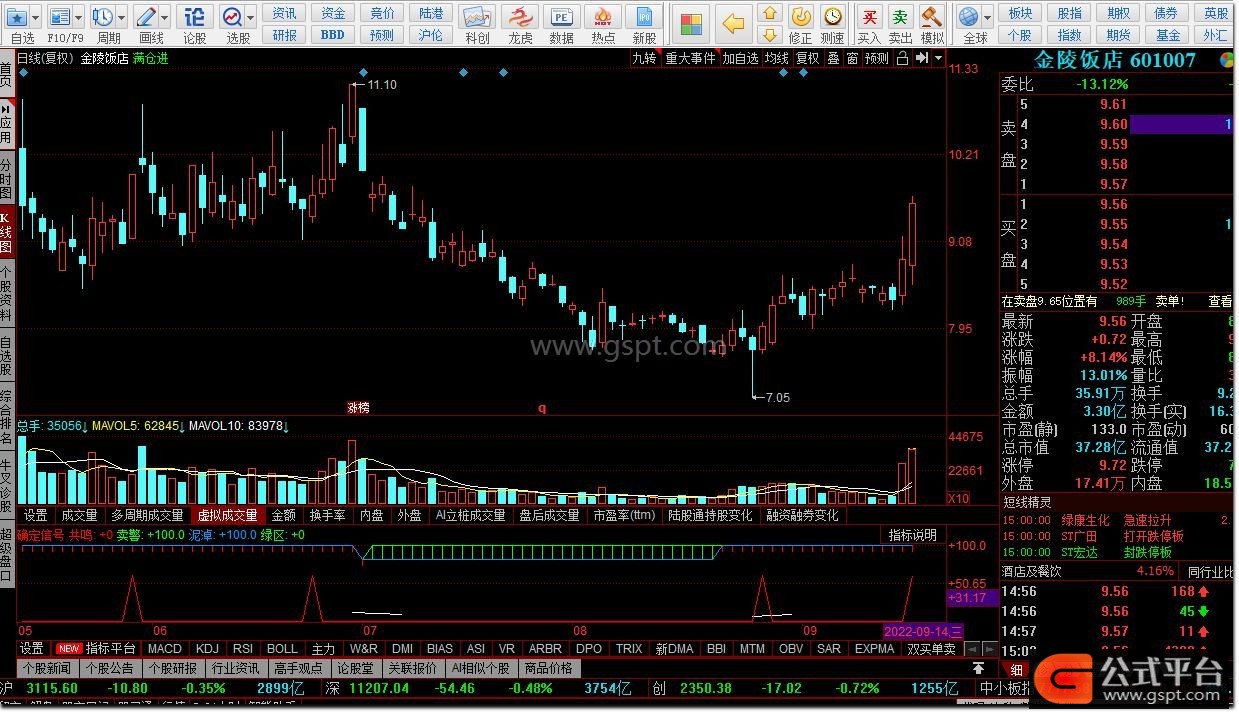Toggle 加自选 add to favorites
1239x712 pixels.
pyautogui.click(x=741, y=58)
